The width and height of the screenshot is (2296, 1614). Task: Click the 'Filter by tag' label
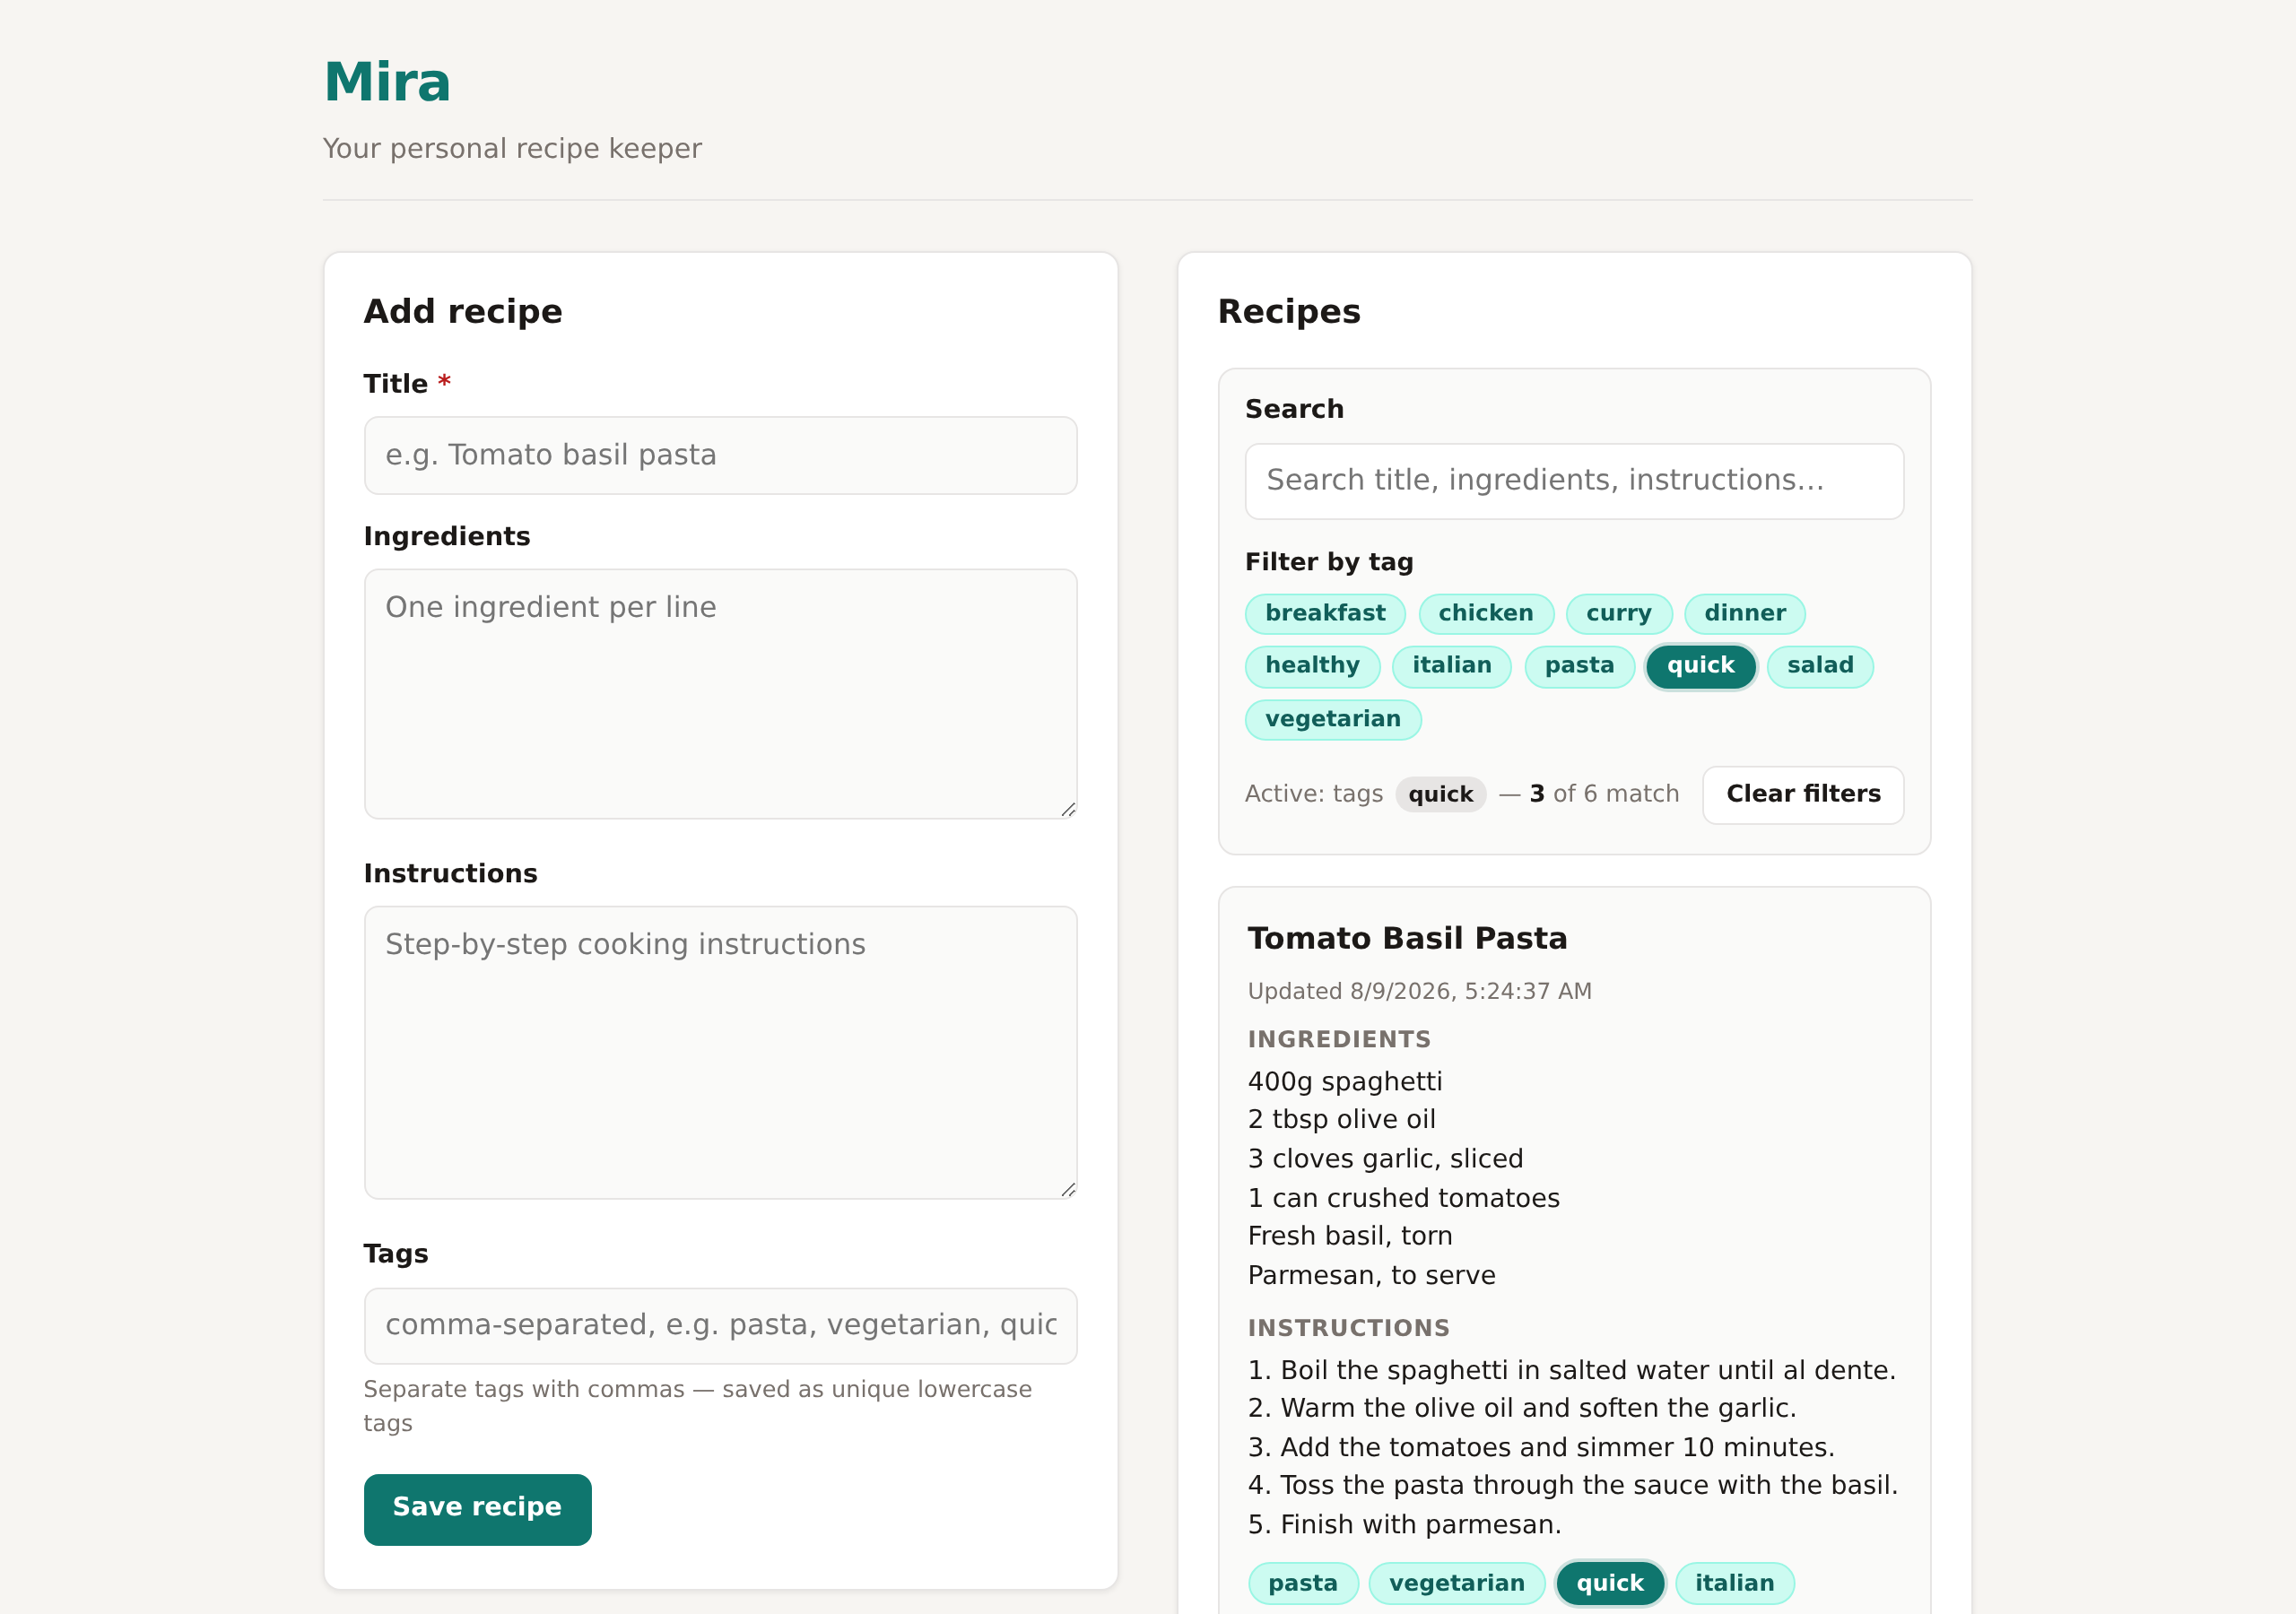[x=1328, y=562]
